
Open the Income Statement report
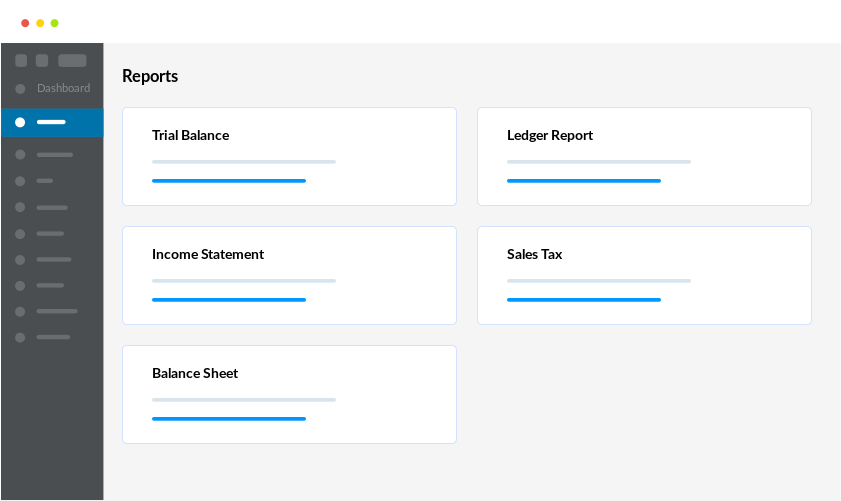point(289,276)
